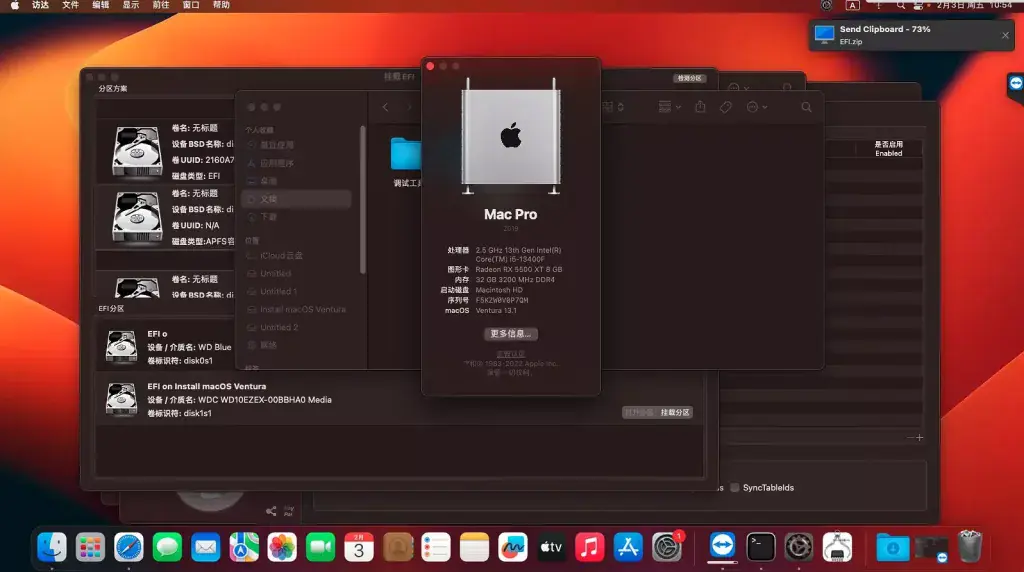1024x572 pixels.
Task: Click 挂载分区 for Install macOS Ventura EFI
Action: tap(675, 413)
